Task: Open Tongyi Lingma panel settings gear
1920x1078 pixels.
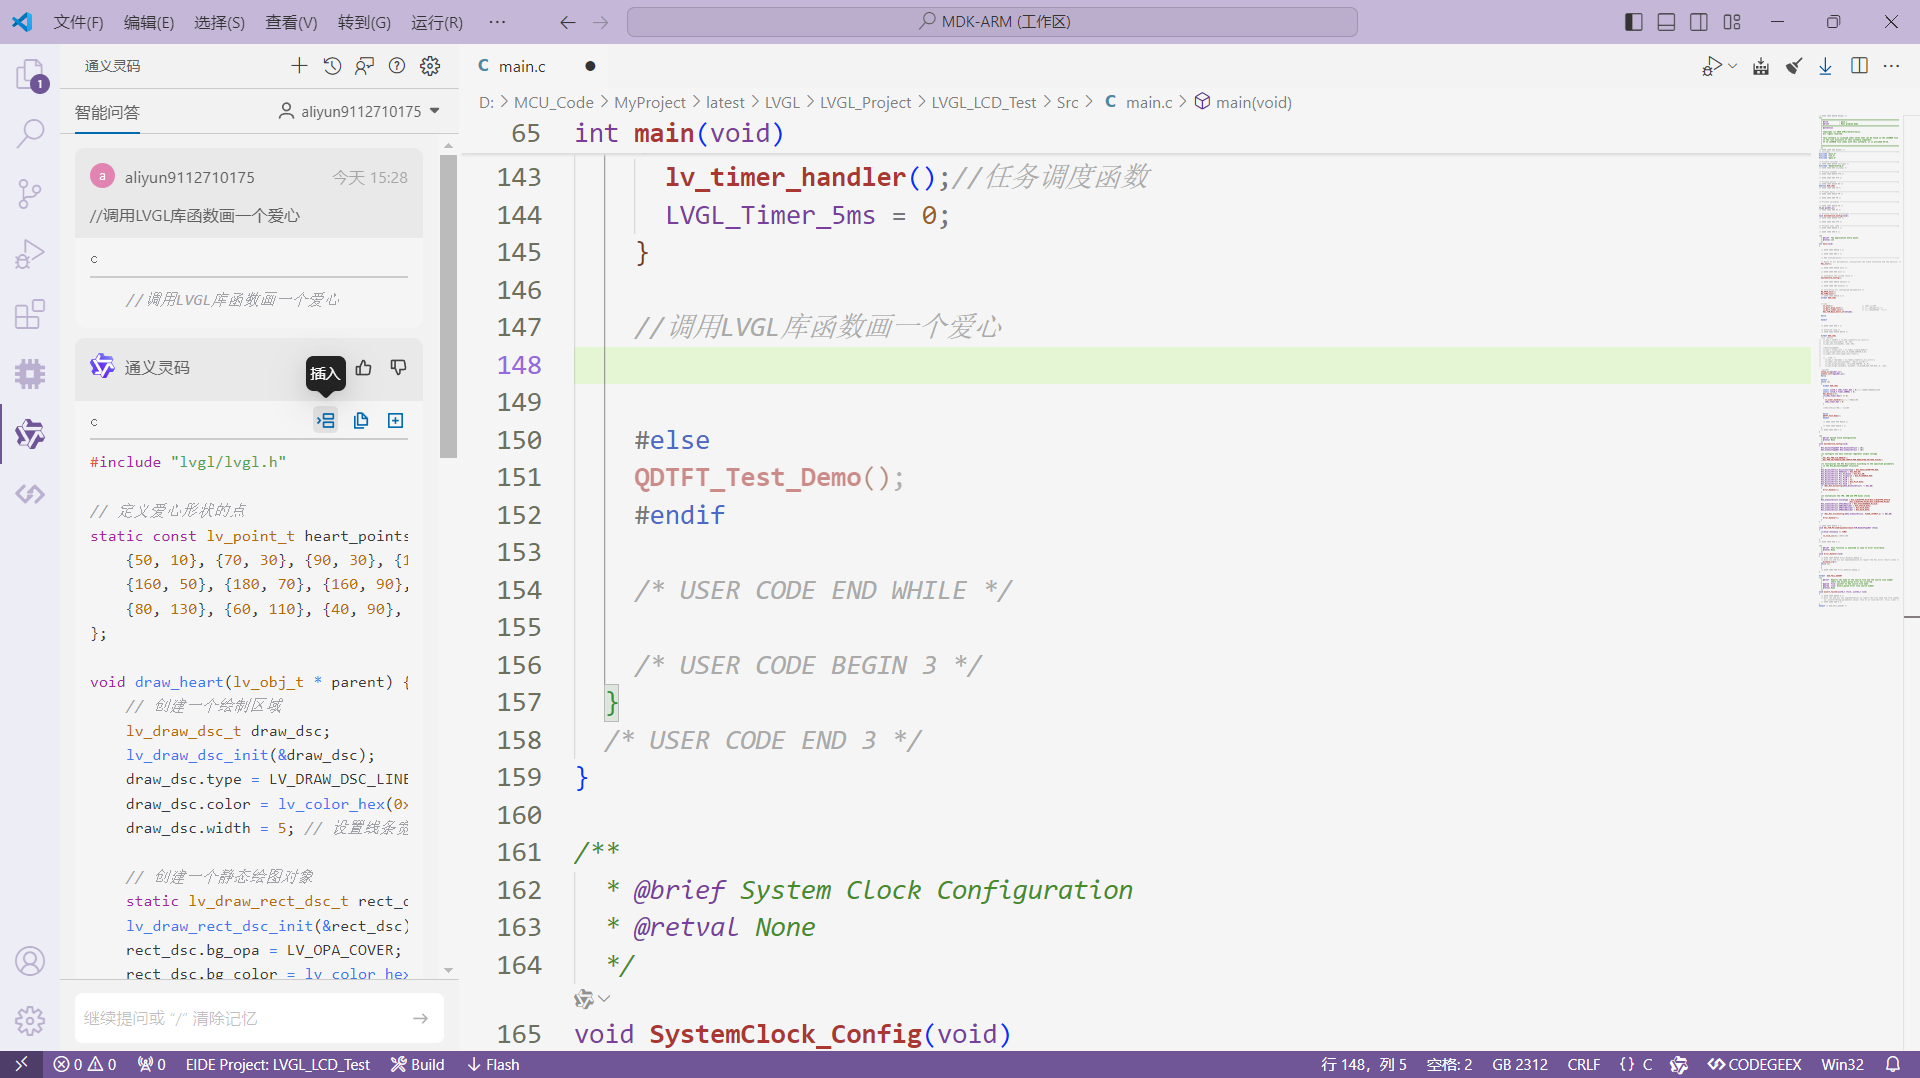Action: tap(430, 66)
